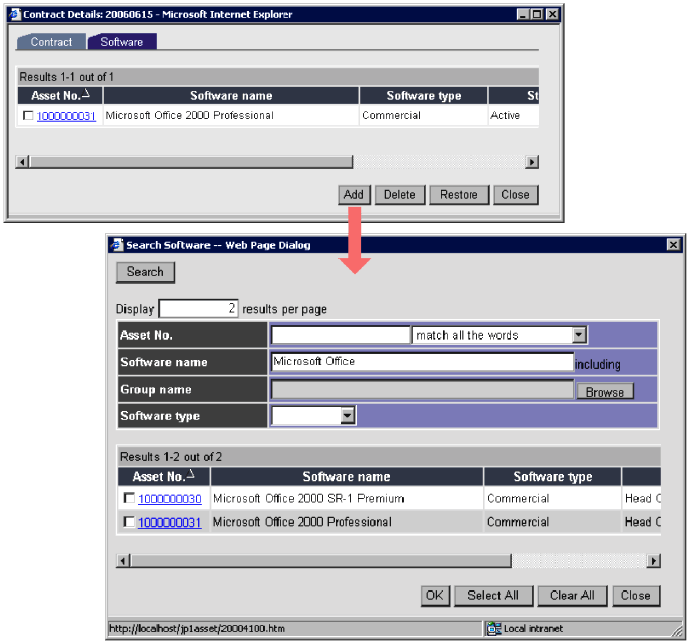Click left scroll arrow in Search Software scrollbar
The height and width of the screenshot is (643, 688).
[x=123, y=560]
